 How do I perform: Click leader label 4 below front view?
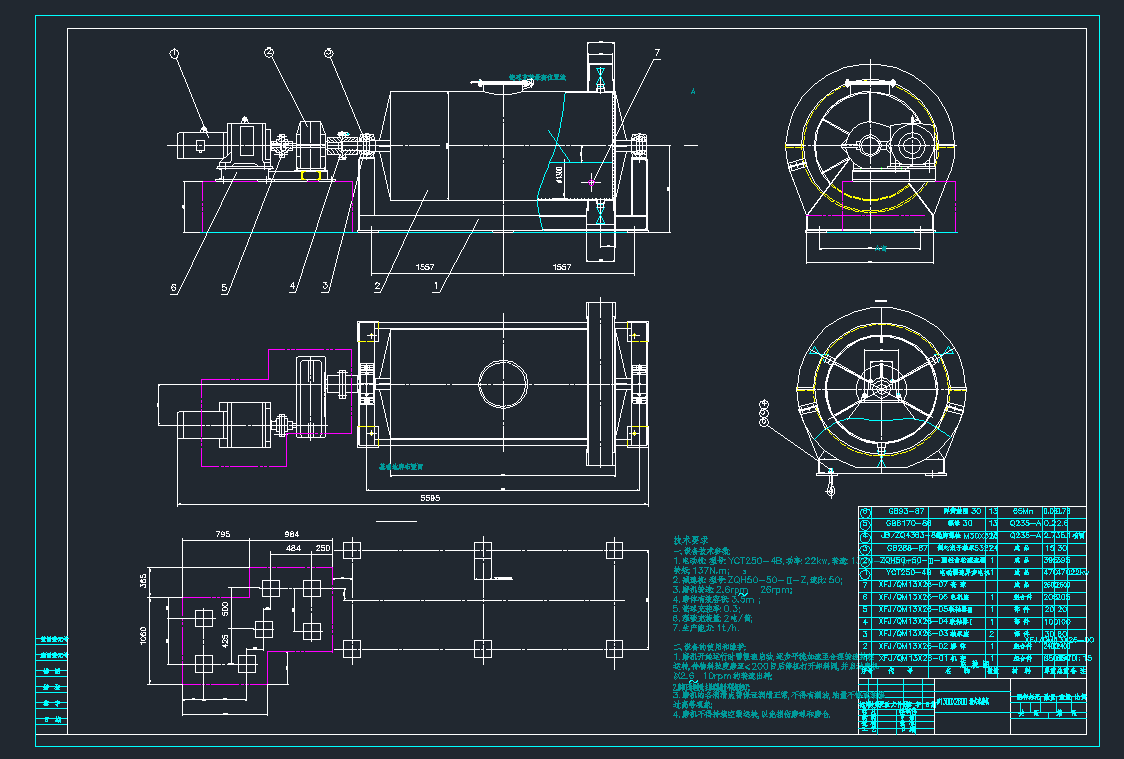point(292,287)
